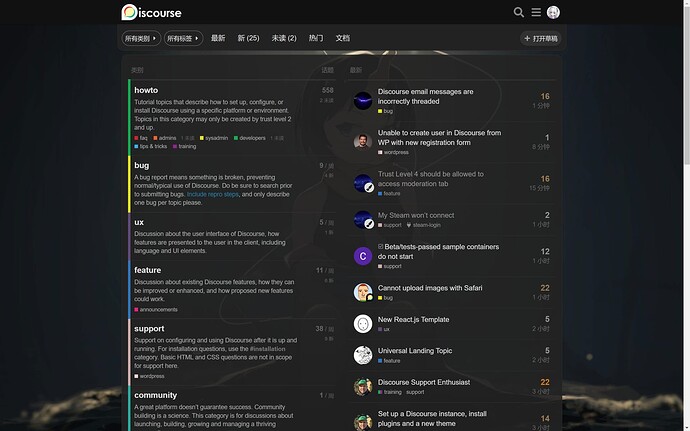690x431 pixels.
Task: Open avatar of 'Discourse Support Enthusiast' topic
Action: point(363,387)
